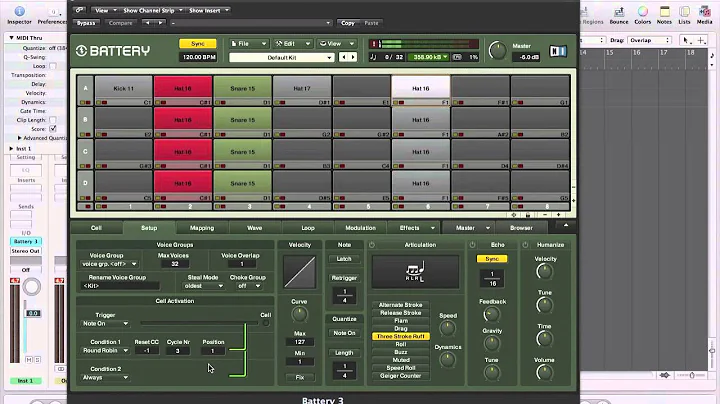Click the velocity Fix button
Viewport: 720px width, 404px height.
click(299, 377)
